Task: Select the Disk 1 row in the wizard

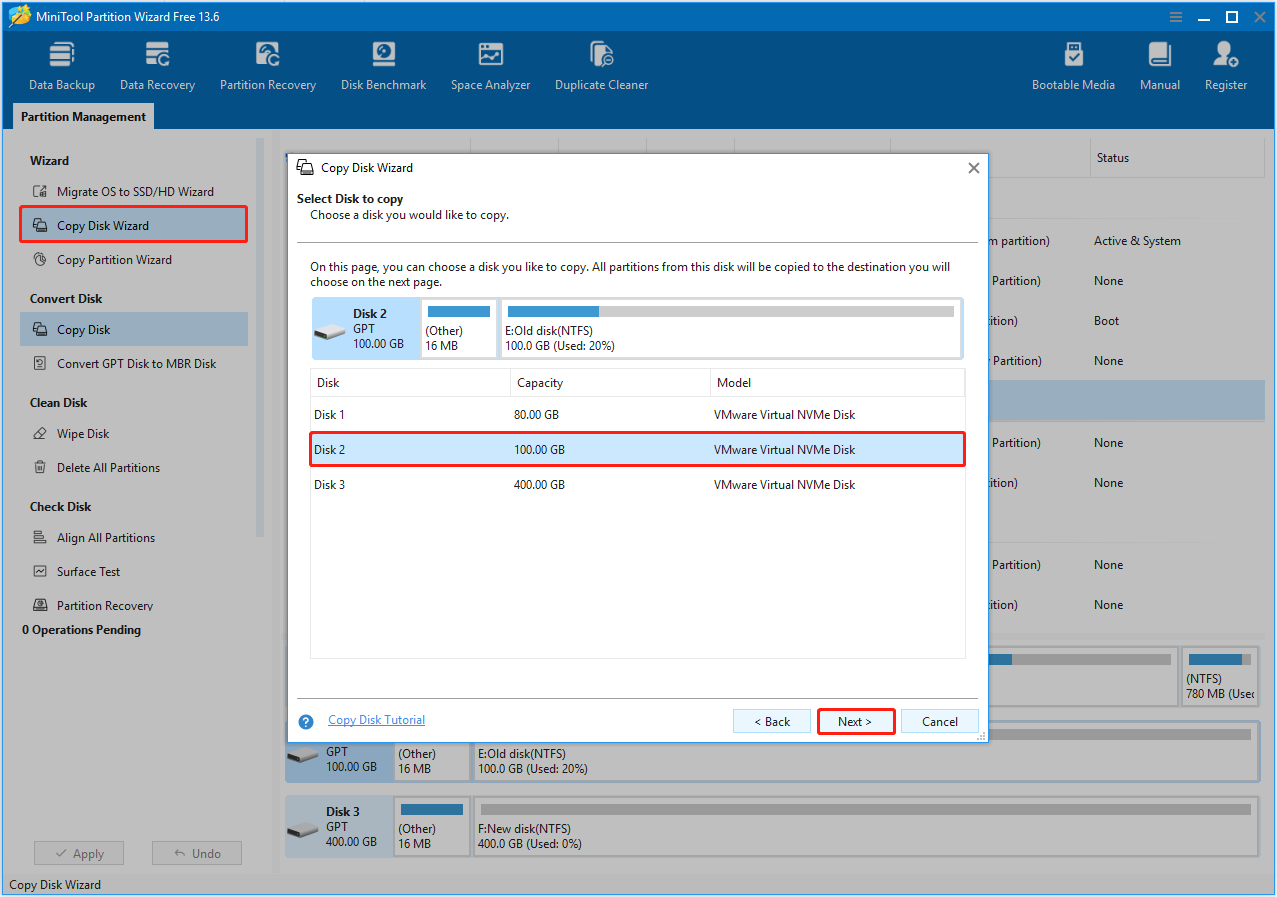Action: [x=637, y=414]
